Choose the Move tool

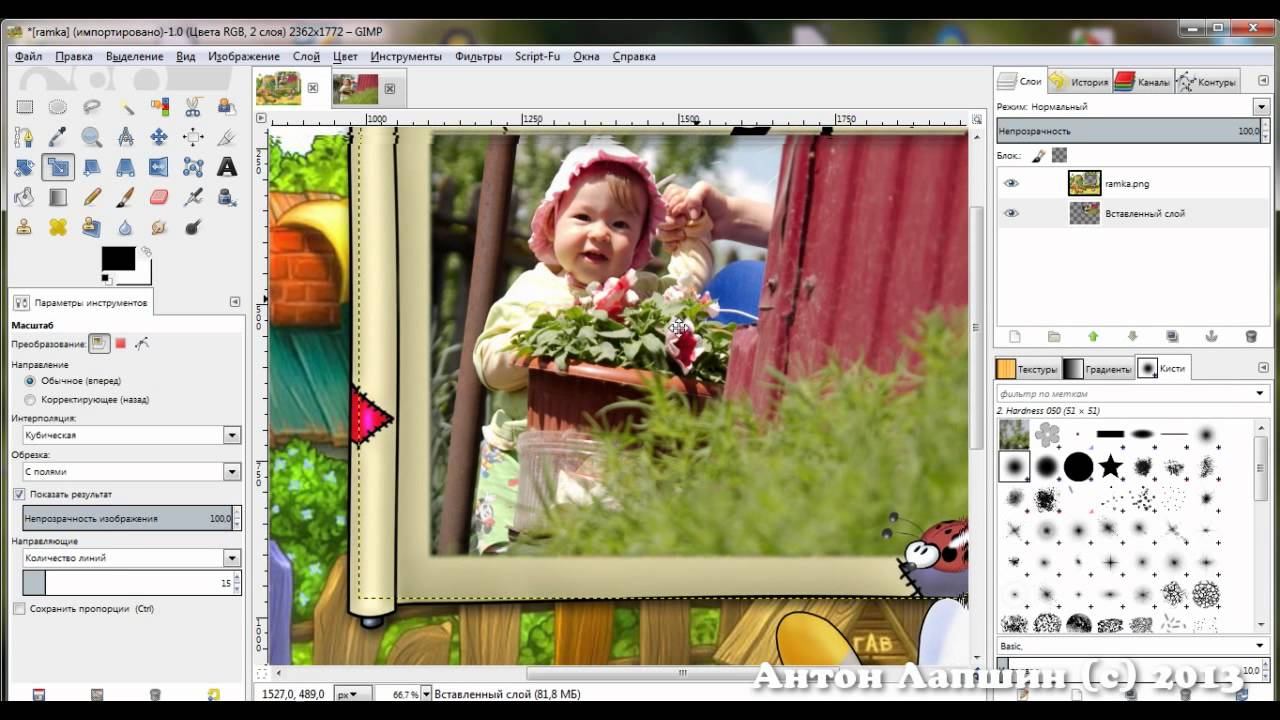click(159, 137)
